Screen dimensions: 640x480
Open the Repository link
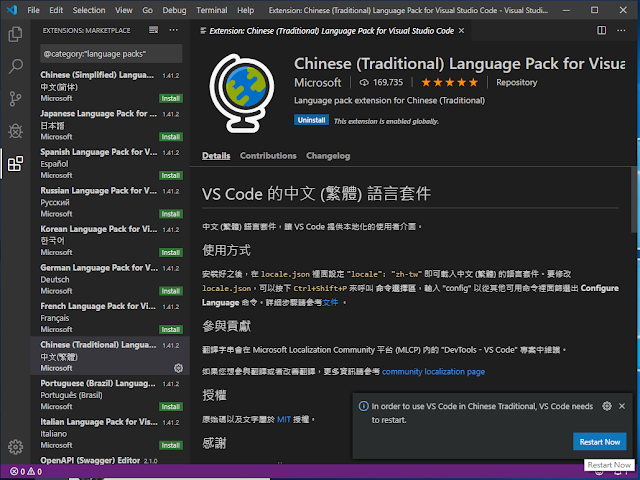point(516,82)
